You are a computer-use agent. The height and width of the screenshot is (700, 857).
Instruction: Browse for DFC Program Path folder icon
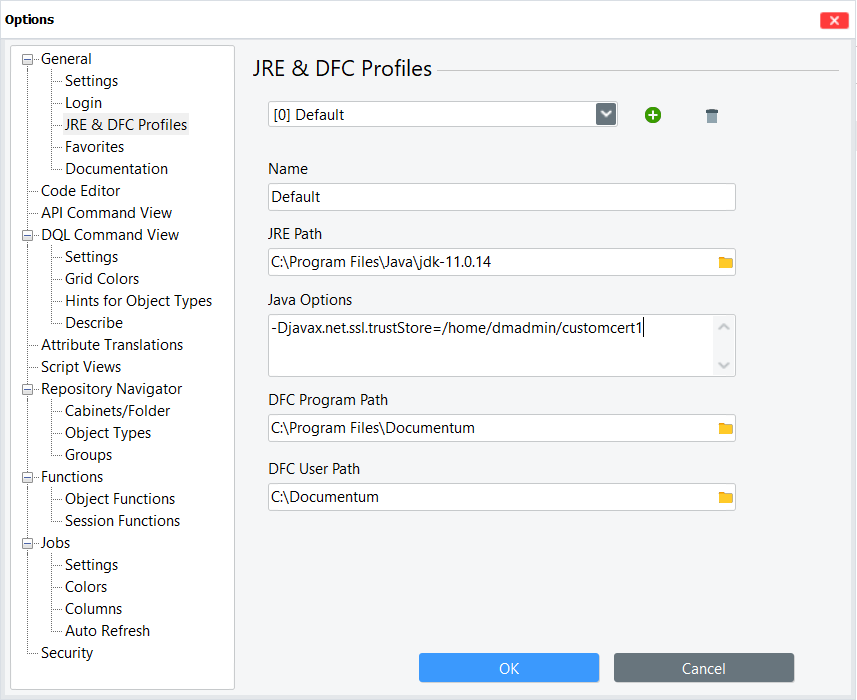[x=726, y=429]
